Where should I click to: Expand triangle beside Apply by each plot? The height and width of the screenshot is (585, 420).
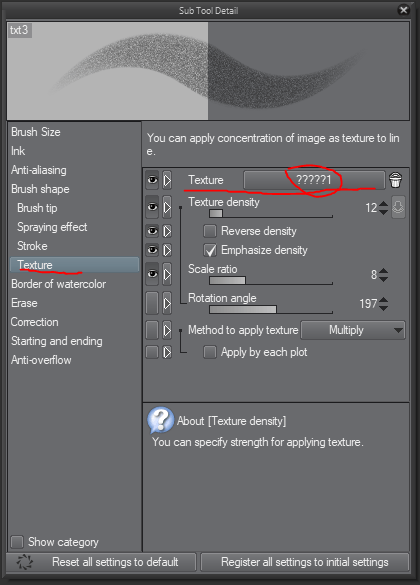(167, 352)
